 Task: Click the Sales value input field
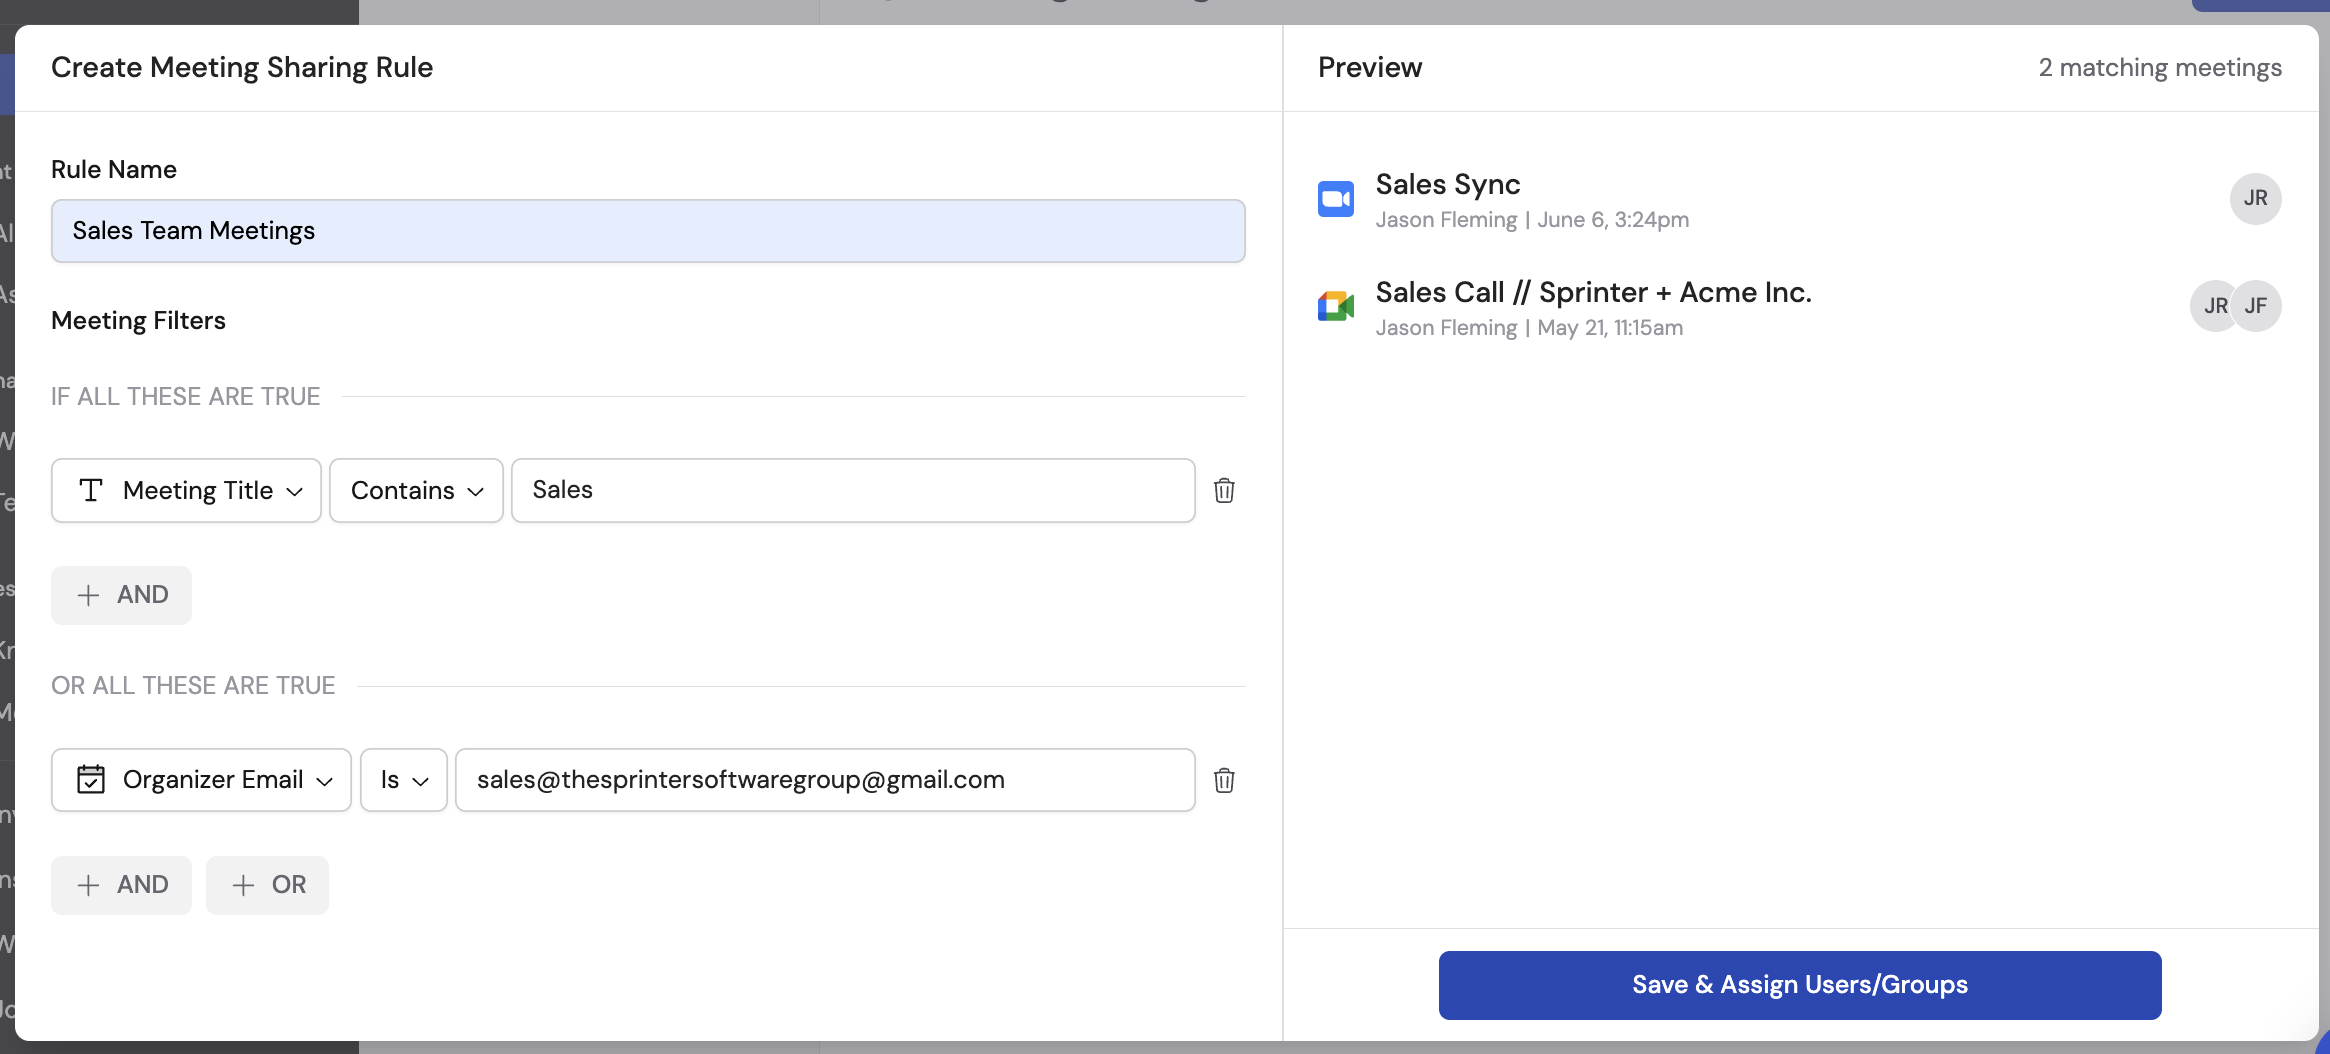(852, 490)
